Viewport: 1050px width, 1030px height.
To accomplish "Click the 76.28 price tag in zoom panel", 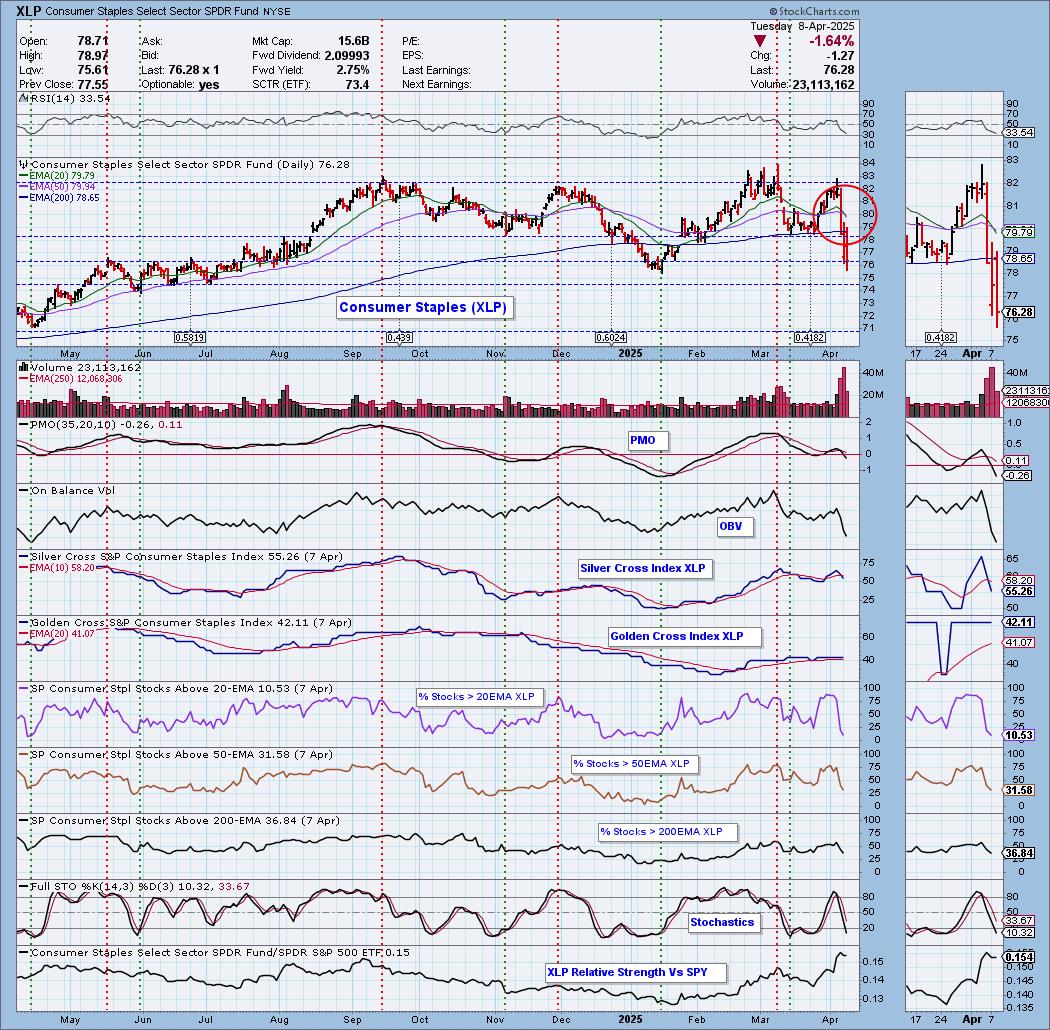I will [x=1019, y=312].
